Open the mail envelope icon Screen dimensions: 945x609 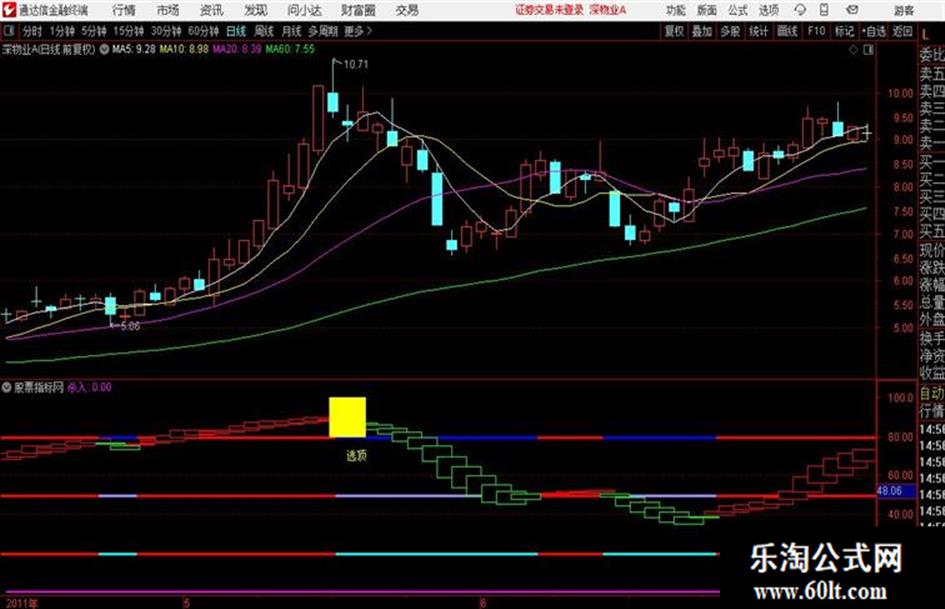coord(852,10)
